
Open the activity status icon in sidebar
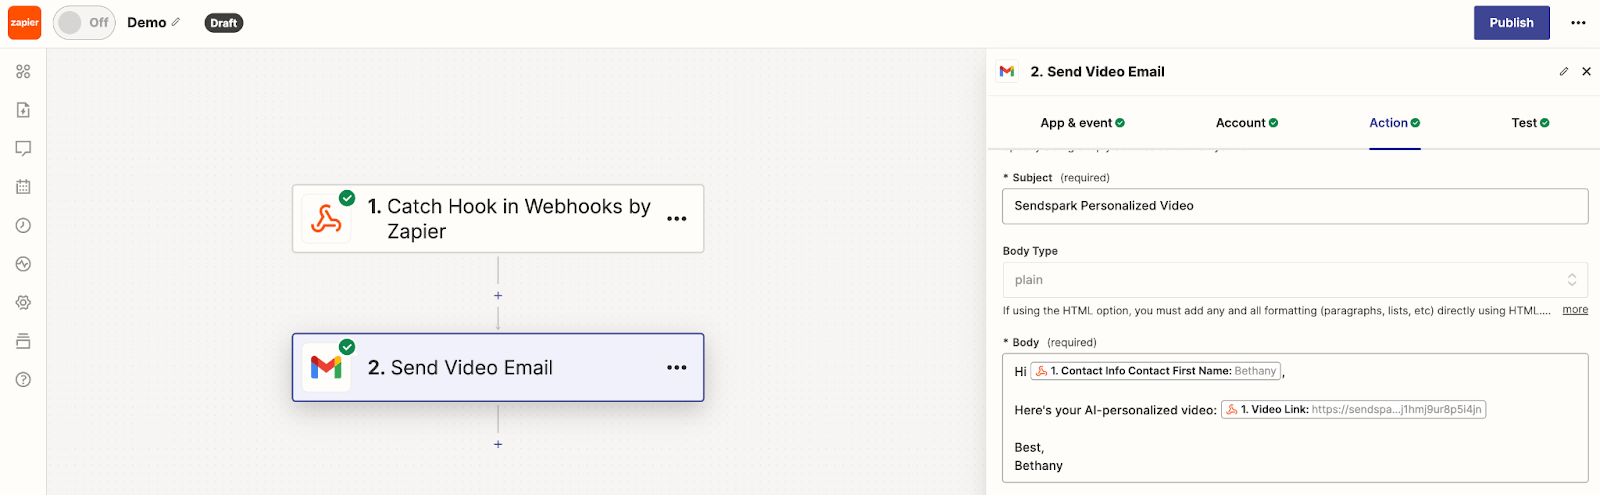[x=23, y=264]
